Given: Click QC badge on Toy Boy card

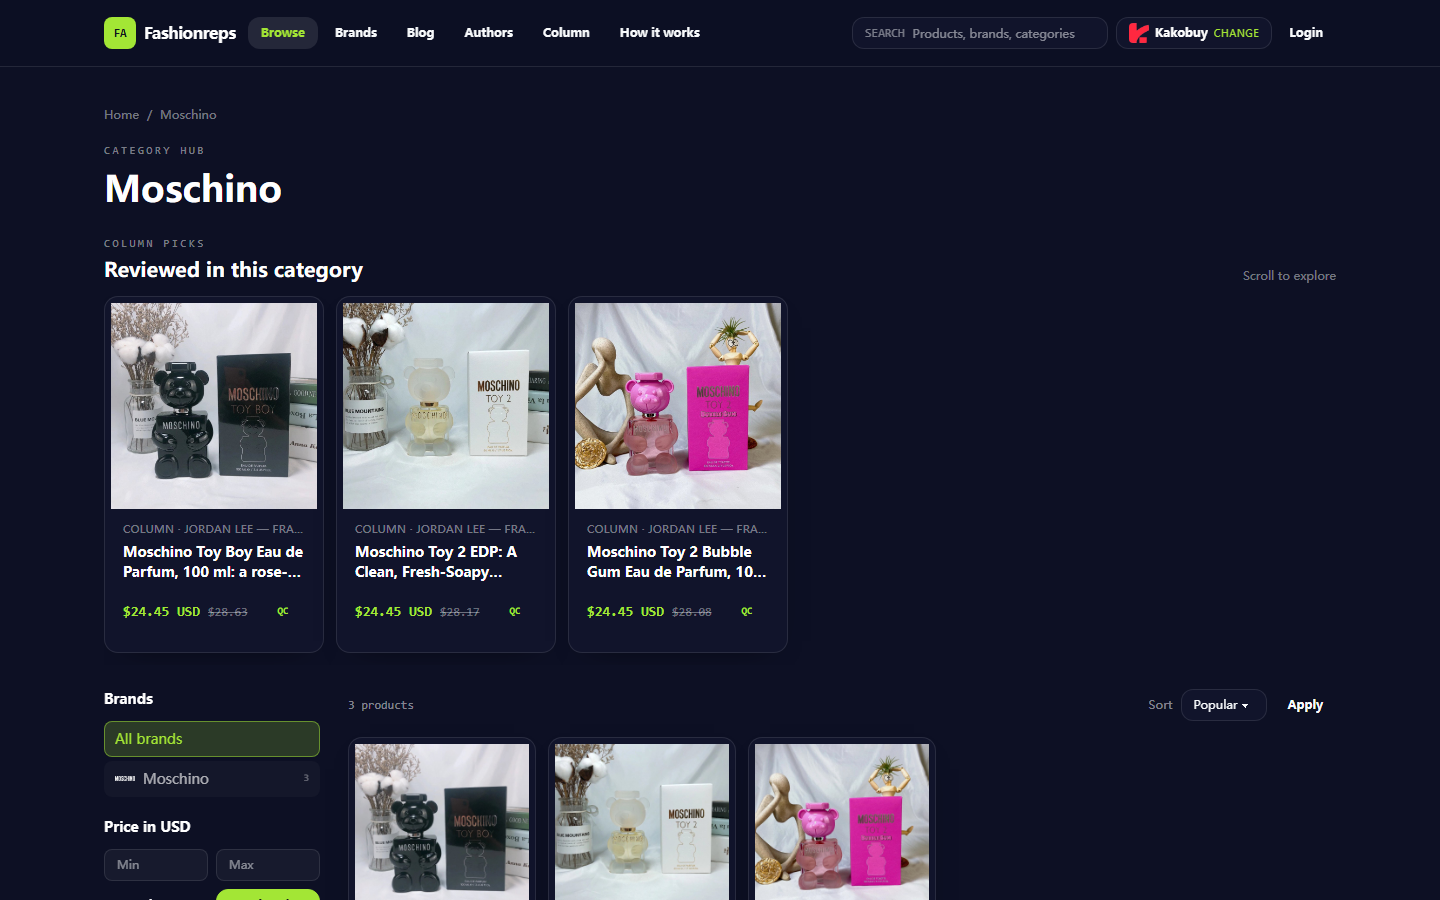Looking at the screenshot, I should point(283,612).
